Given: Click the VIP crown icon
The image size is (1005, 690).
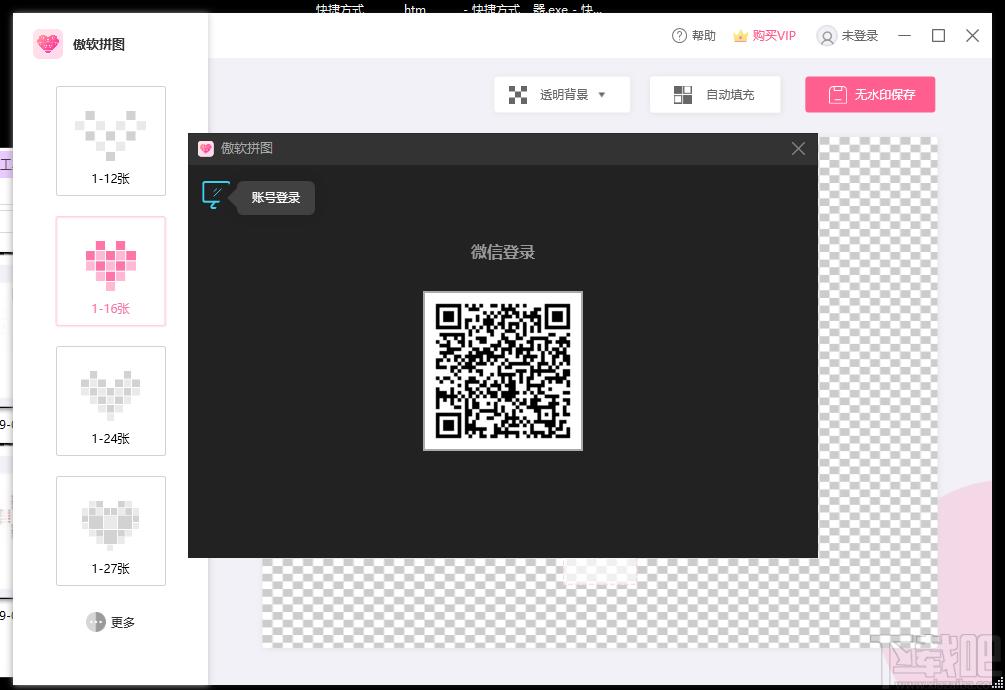Looking at the screenshot, I should [x=740, y=36].
